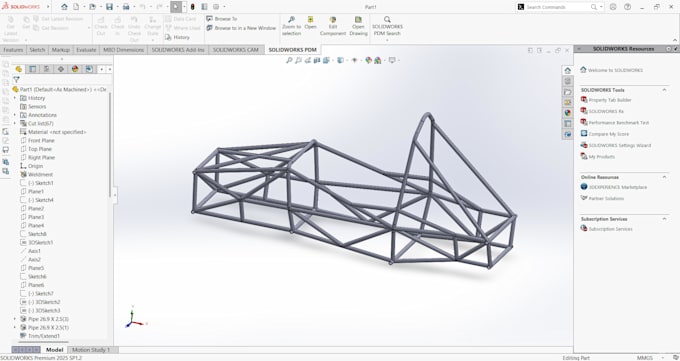Switch to the Sketch tab
Image resolution: width=680 pixels, height=361 pixels.
(x=37, y=50)
